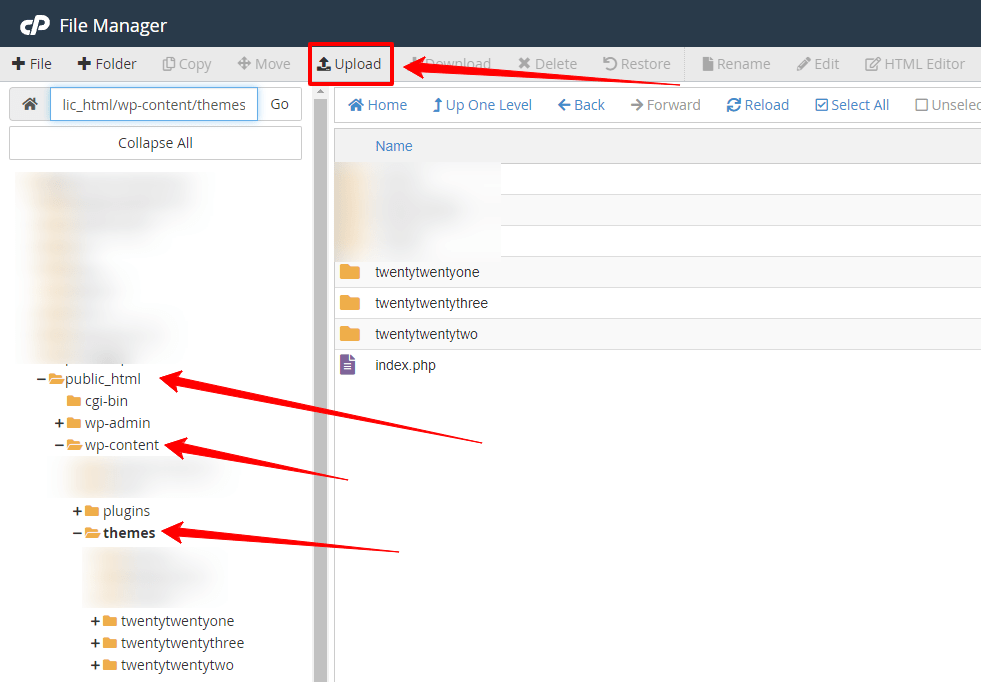Select public_html in the folder tree

[x=103, y=379]
